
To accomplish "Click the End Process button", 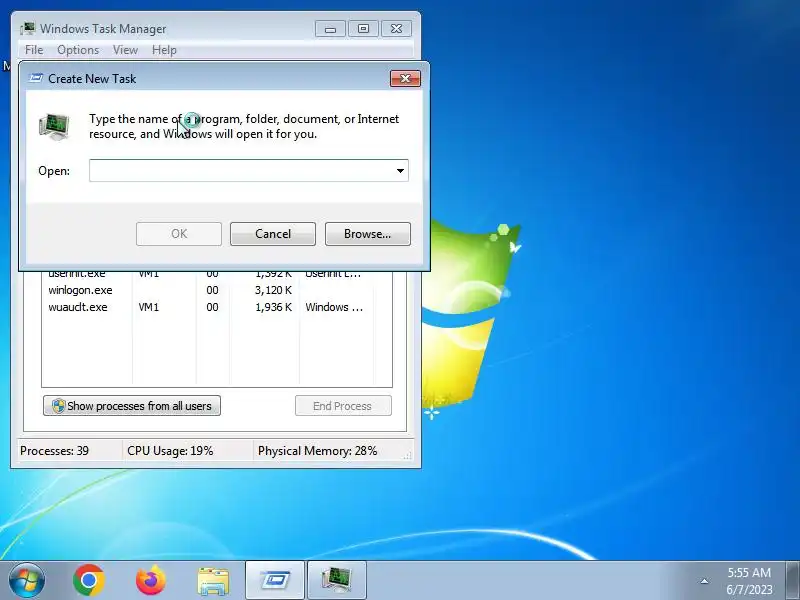I will point(343,406).
